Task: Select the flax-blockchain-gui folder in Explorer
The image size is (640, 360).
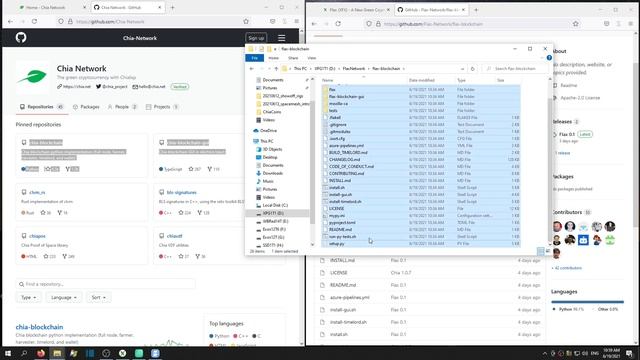Action: pyautogui.click(x=421, y=97)
